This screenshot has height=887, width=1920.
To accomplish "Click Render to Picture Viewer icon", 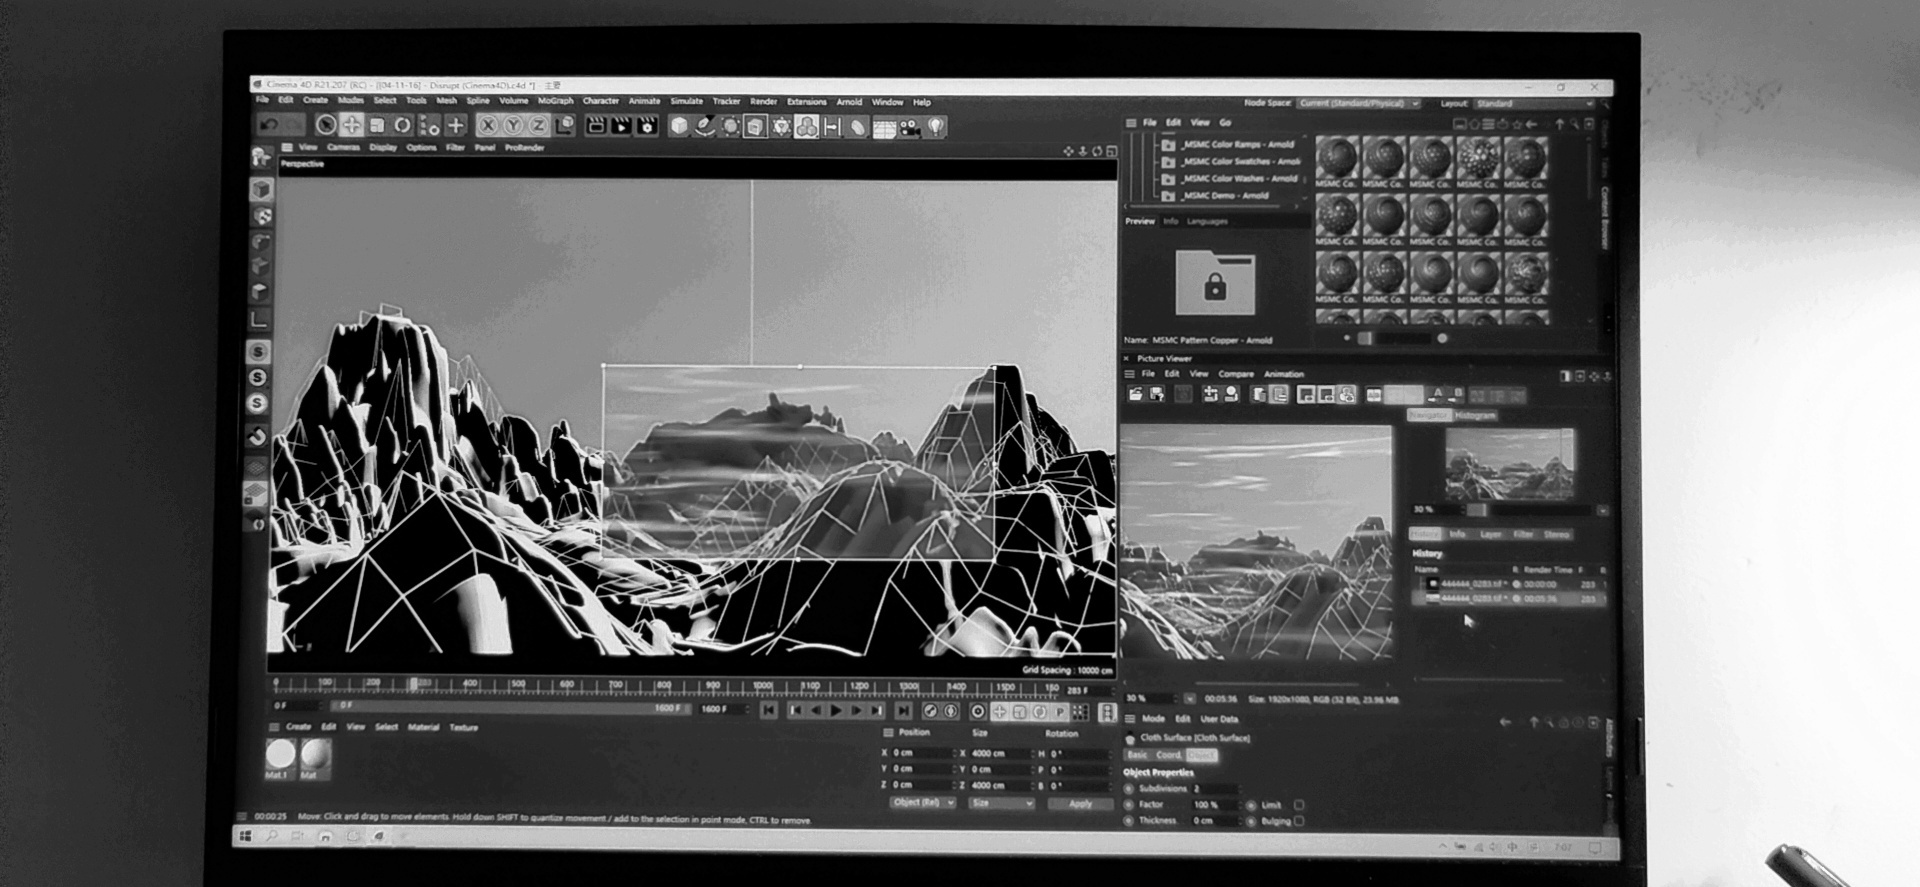I will pyautogui.click(x=621, y=126).
